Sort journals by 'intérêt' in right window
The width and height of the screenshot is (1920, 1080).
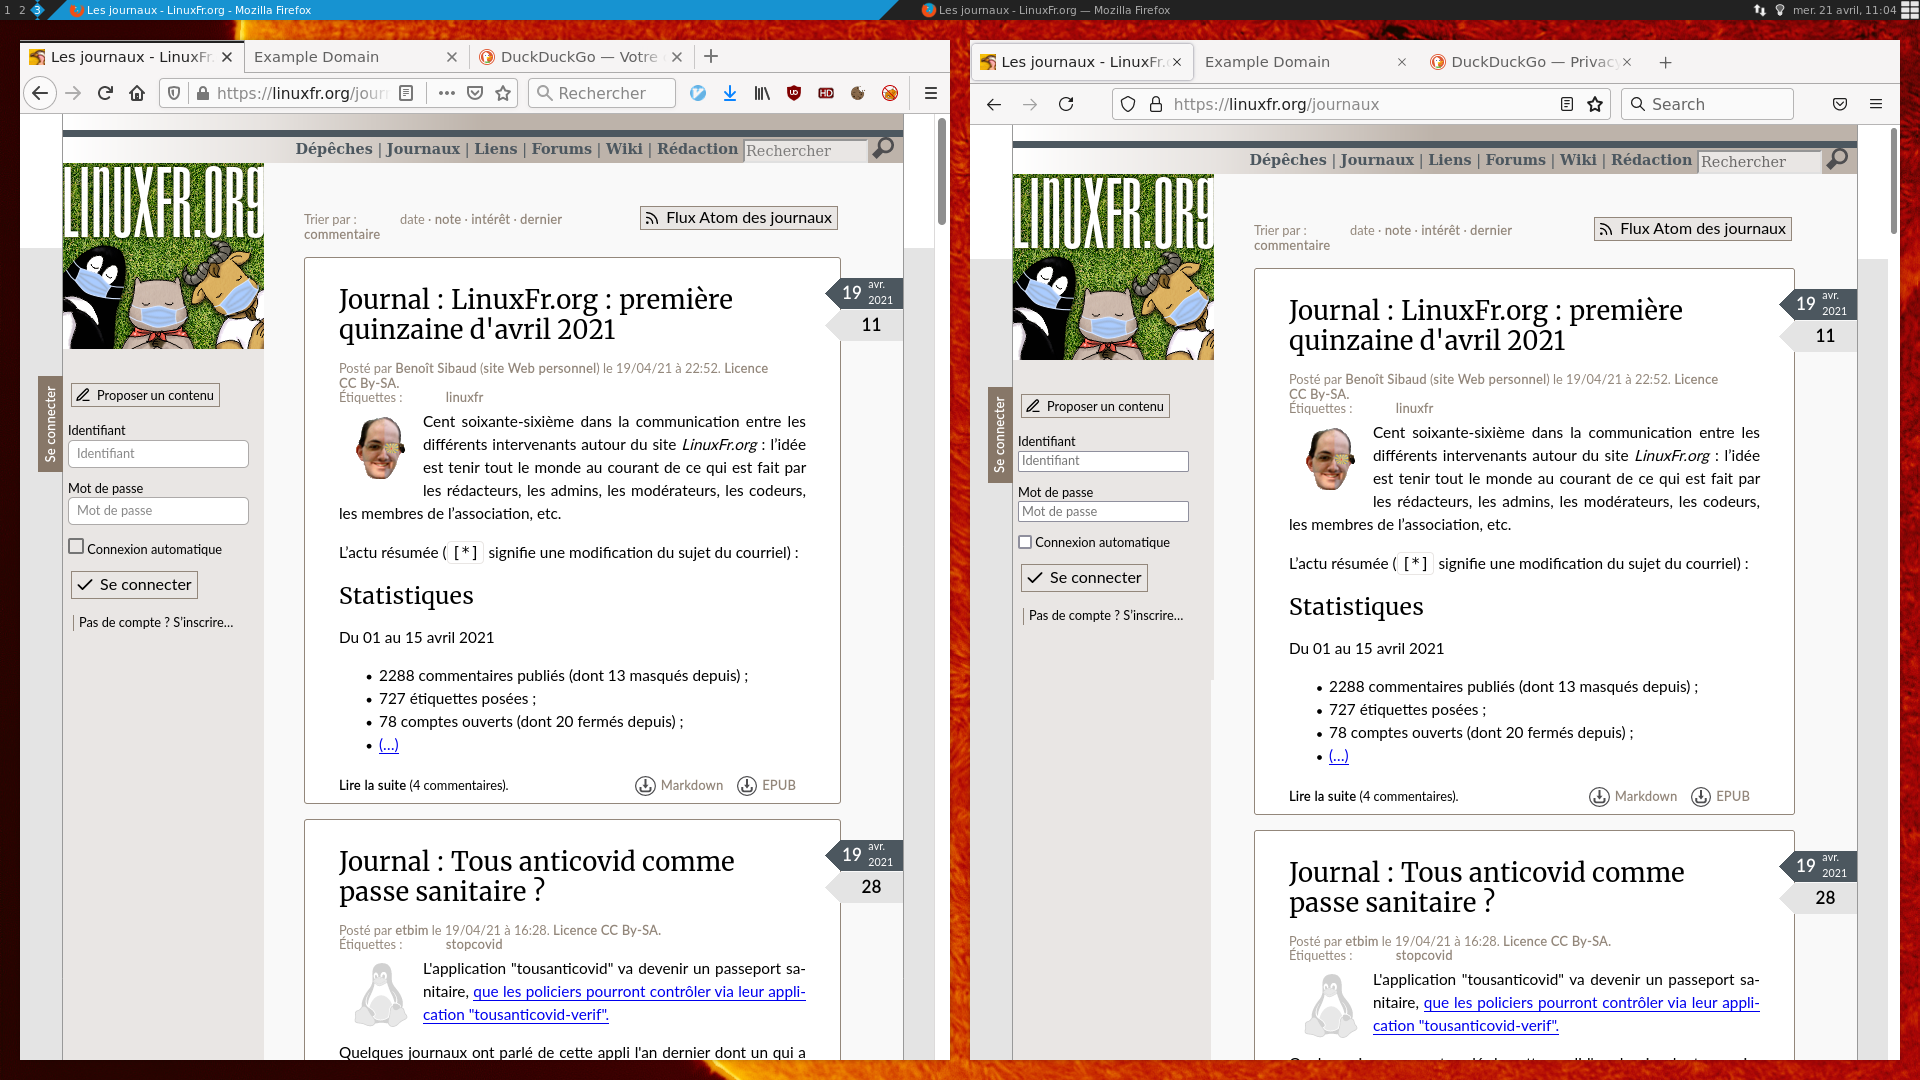[x=1441, y=231]
